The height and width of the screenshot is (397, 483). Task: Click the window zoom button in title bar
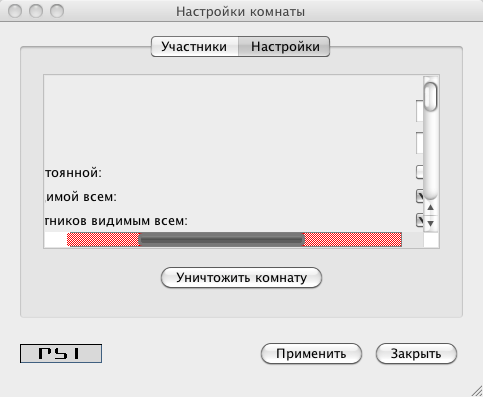(57, 11)
